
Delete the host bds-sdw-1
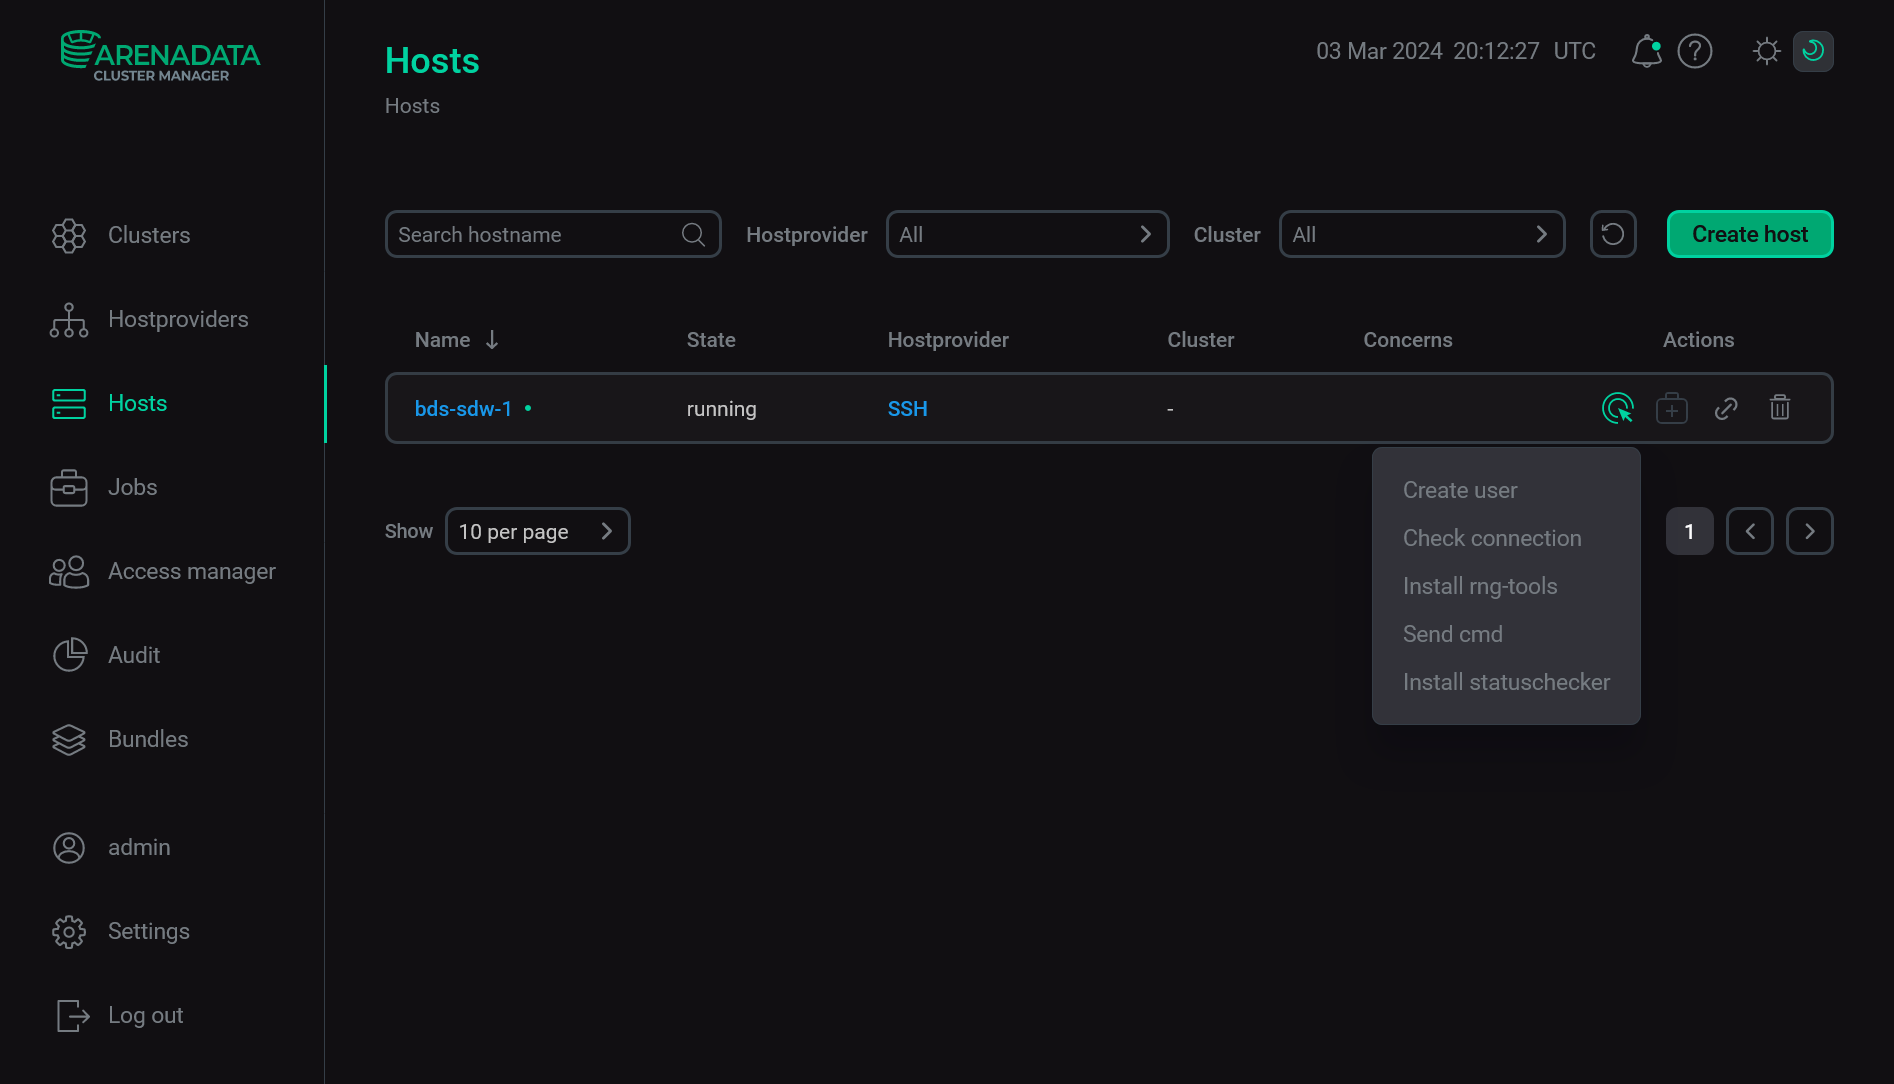tap(1780, 408)
